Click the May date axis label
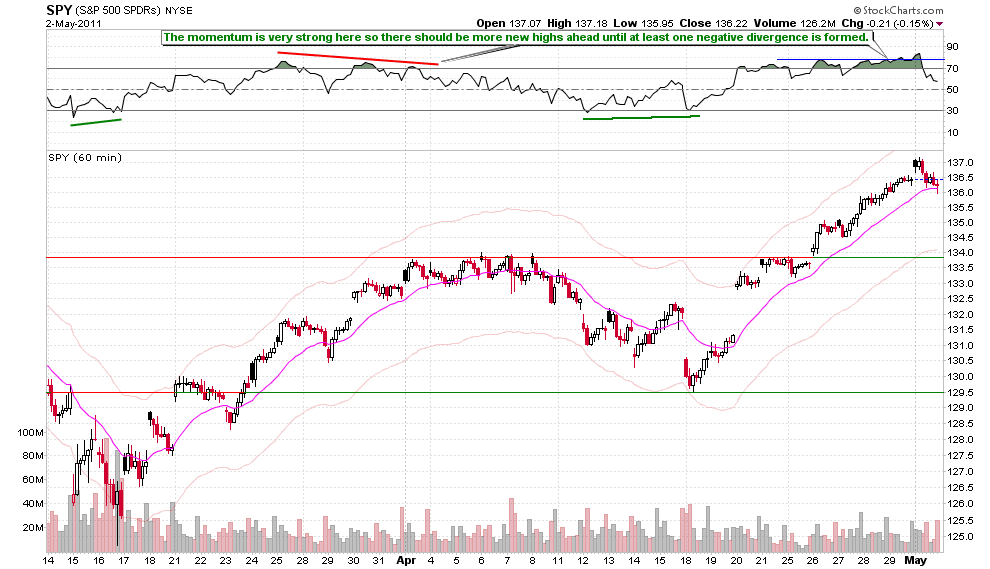Image resolution: width=990 pixels, height=569 pixels. coord(915,560)
